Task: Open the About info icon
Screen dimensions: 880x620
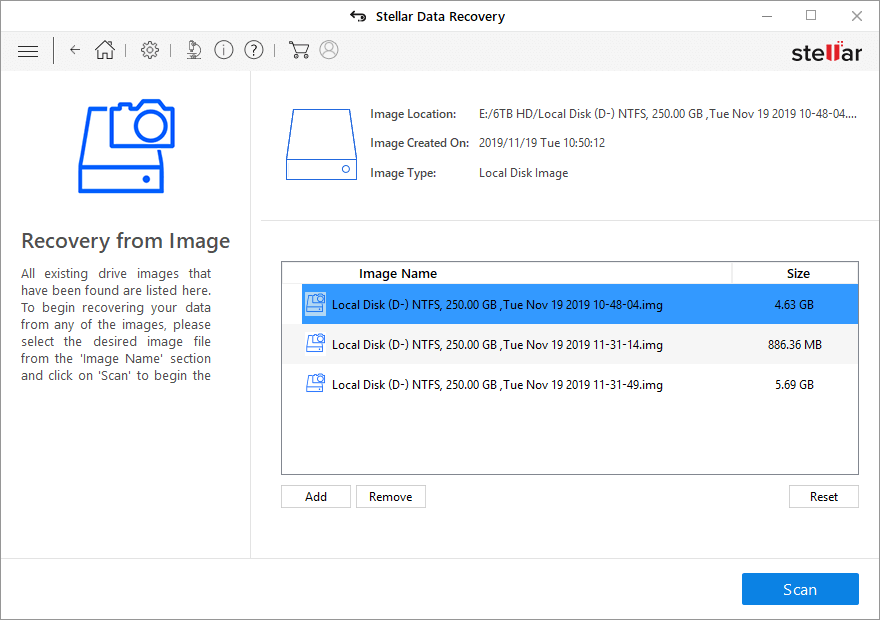Action: [x=224, y=50]
